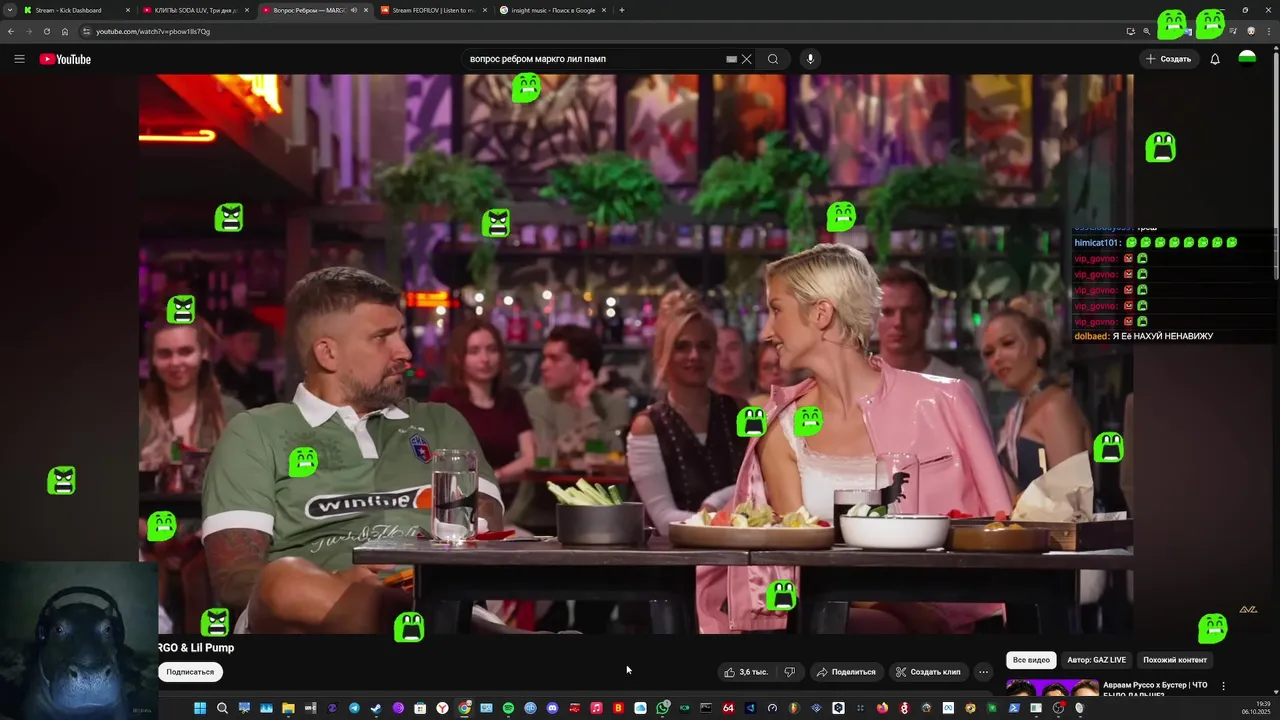Open the tab search dropdown arrow
This screenshot has width=1280, height=720.
[10, 10]
